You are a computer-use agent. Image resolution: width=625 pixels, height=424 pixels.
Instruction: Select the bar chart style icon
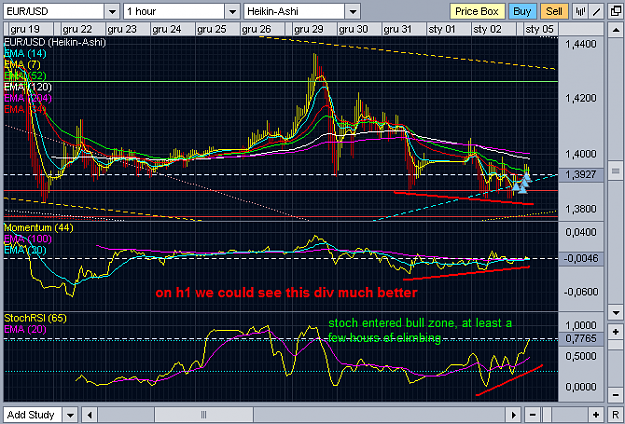pyautogui.click(x=580, y=12)
